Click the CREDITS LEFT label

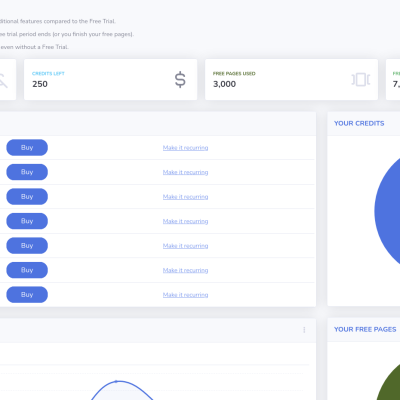coord(48,73)
